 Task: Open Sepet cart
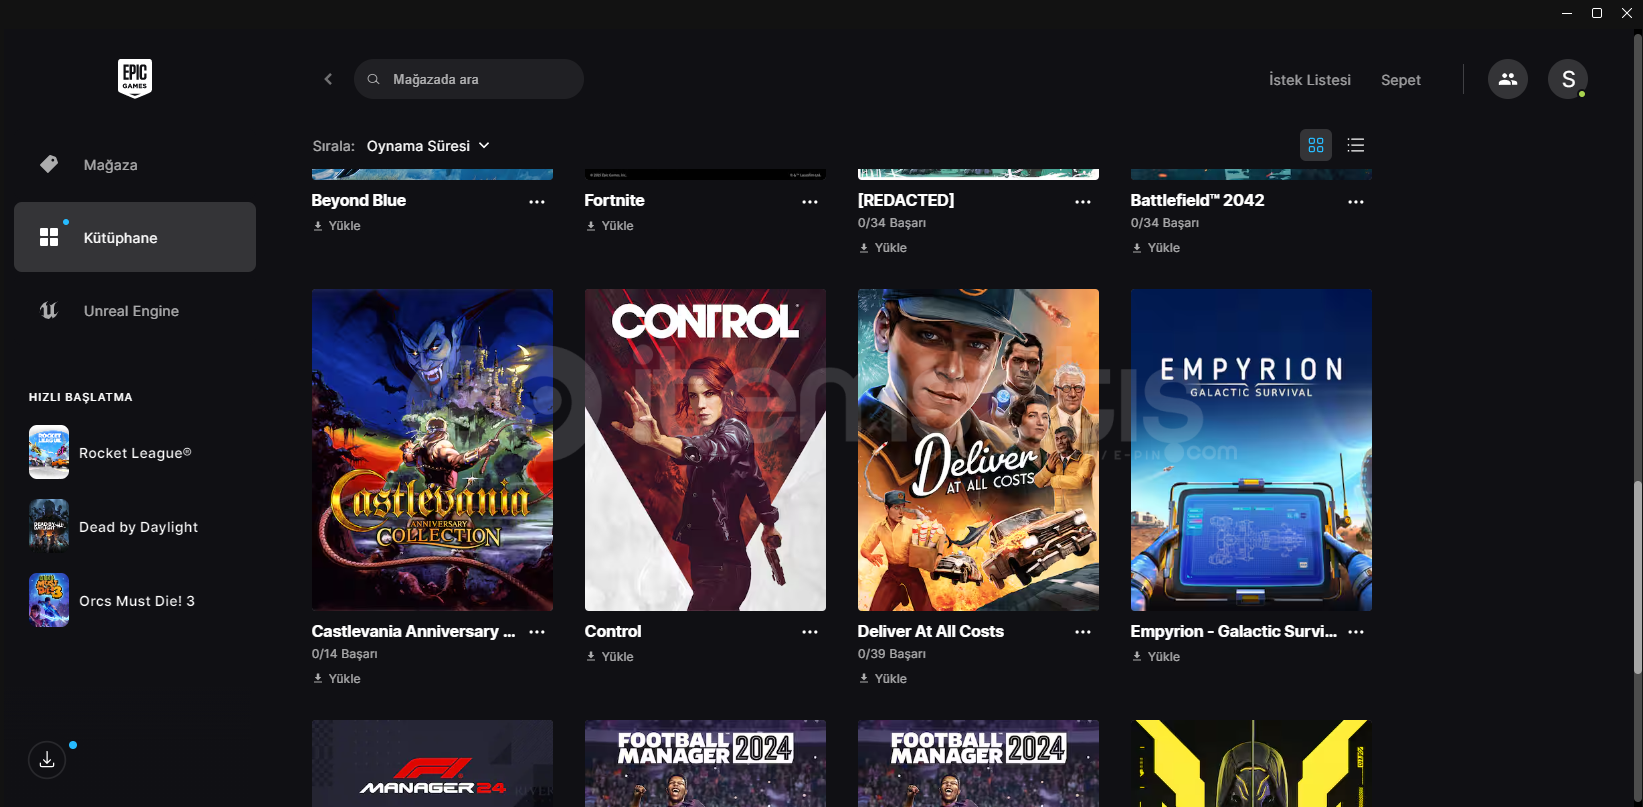point(1401,80)
